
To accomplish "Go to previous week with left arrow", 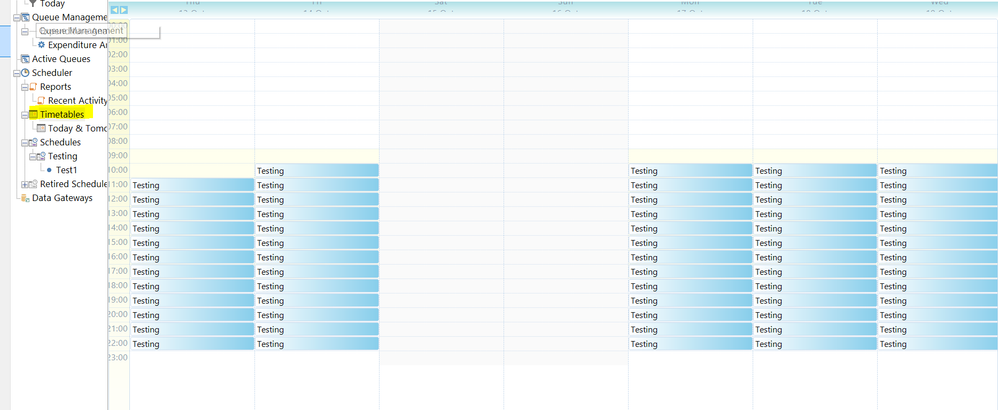I will (115, 10).
